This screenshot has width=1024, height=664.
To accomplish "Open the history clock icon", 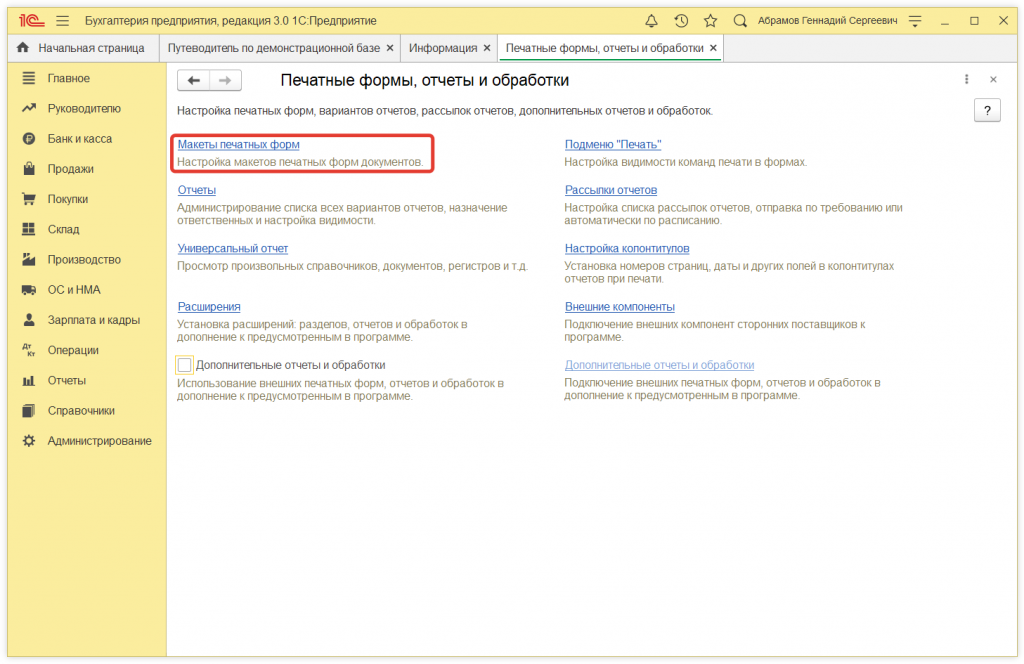I will (x=681, y=21).
